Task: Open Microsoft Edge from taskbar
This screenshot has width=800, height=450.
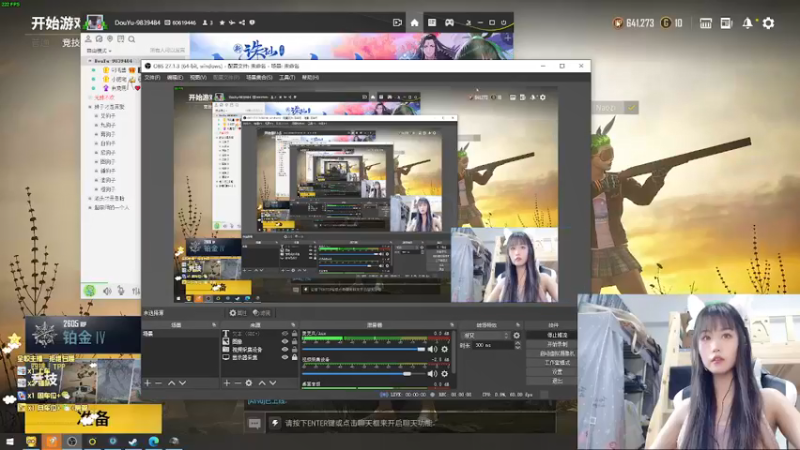Action: (x=154, y=441)
